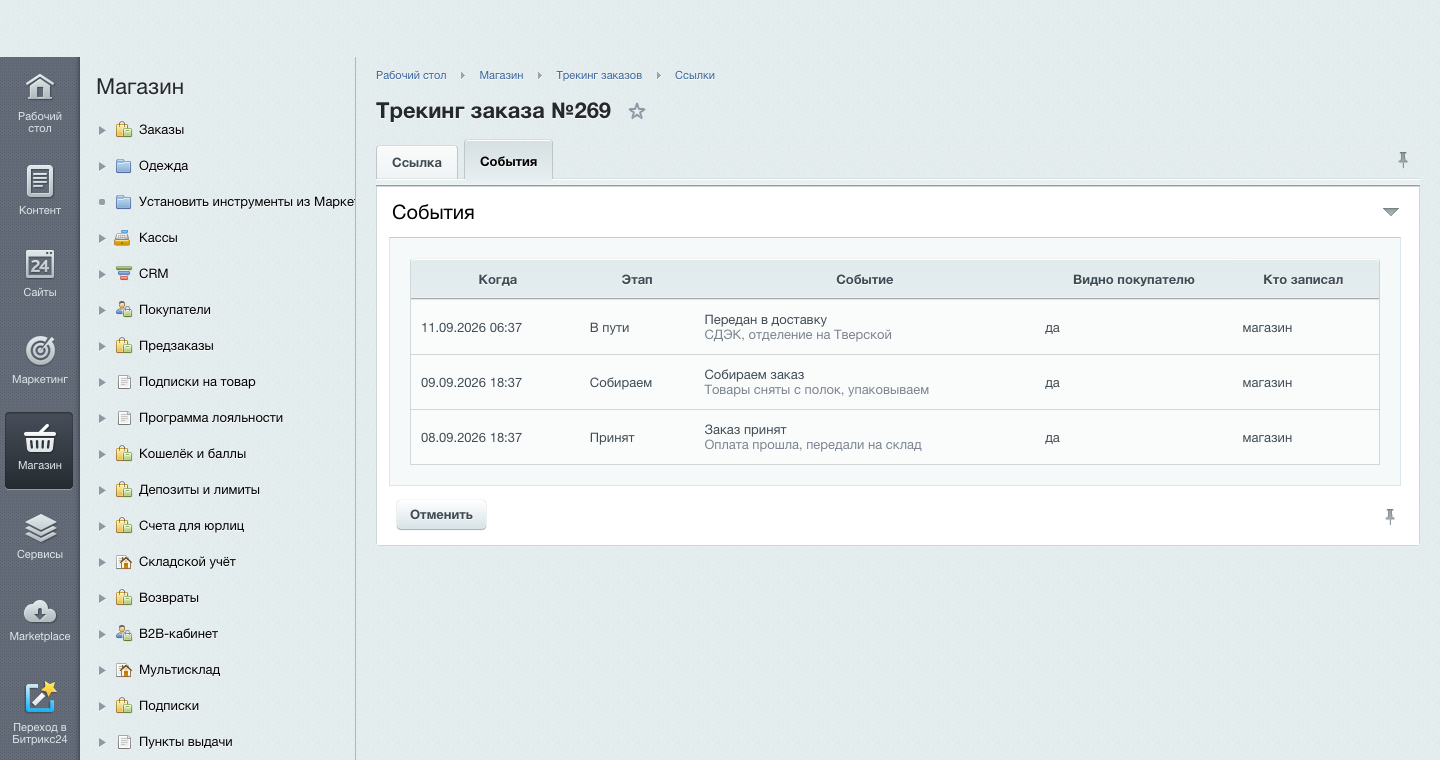Open Счета для юрлиц menu item
Screen dimensions: 1440x760
191,526
